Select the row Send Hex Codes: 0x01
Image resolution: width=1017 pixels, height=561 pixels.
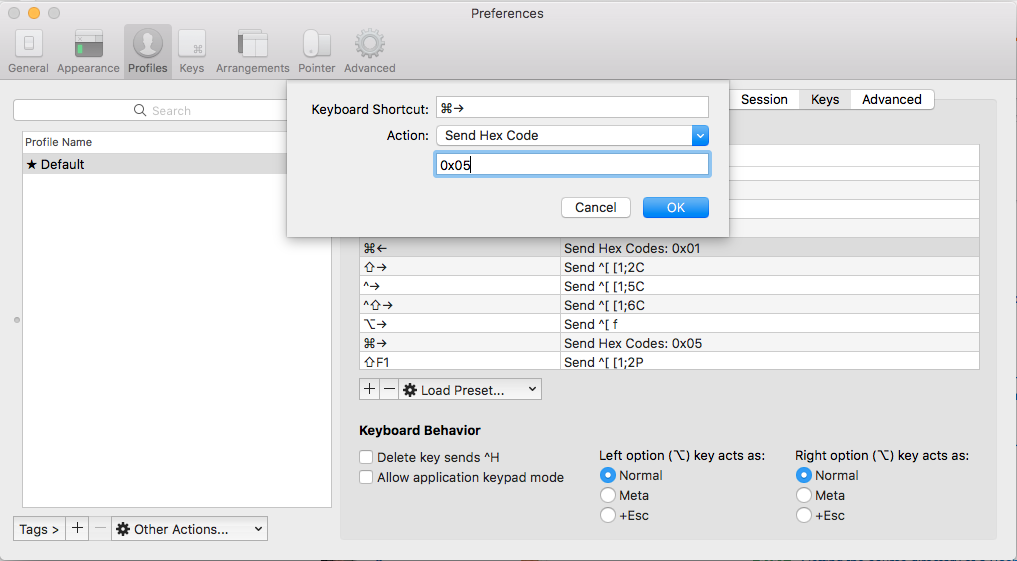click(x=669, y=248)
